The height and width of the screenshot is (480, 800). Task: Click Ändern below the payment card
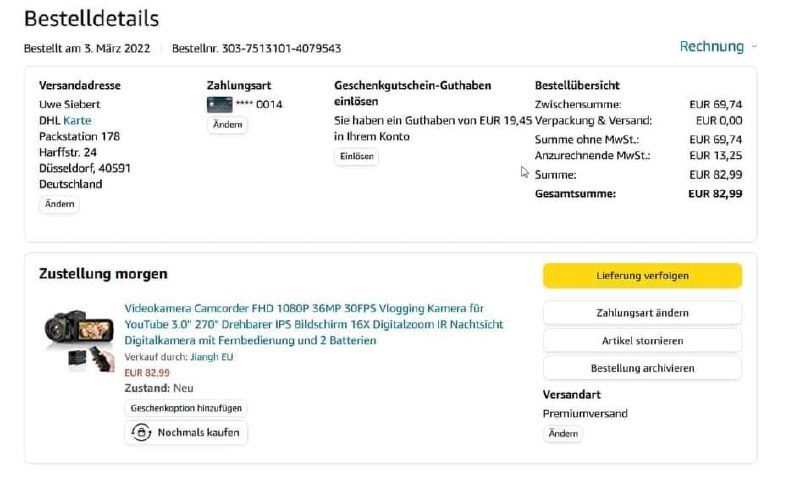coord(227,125)
